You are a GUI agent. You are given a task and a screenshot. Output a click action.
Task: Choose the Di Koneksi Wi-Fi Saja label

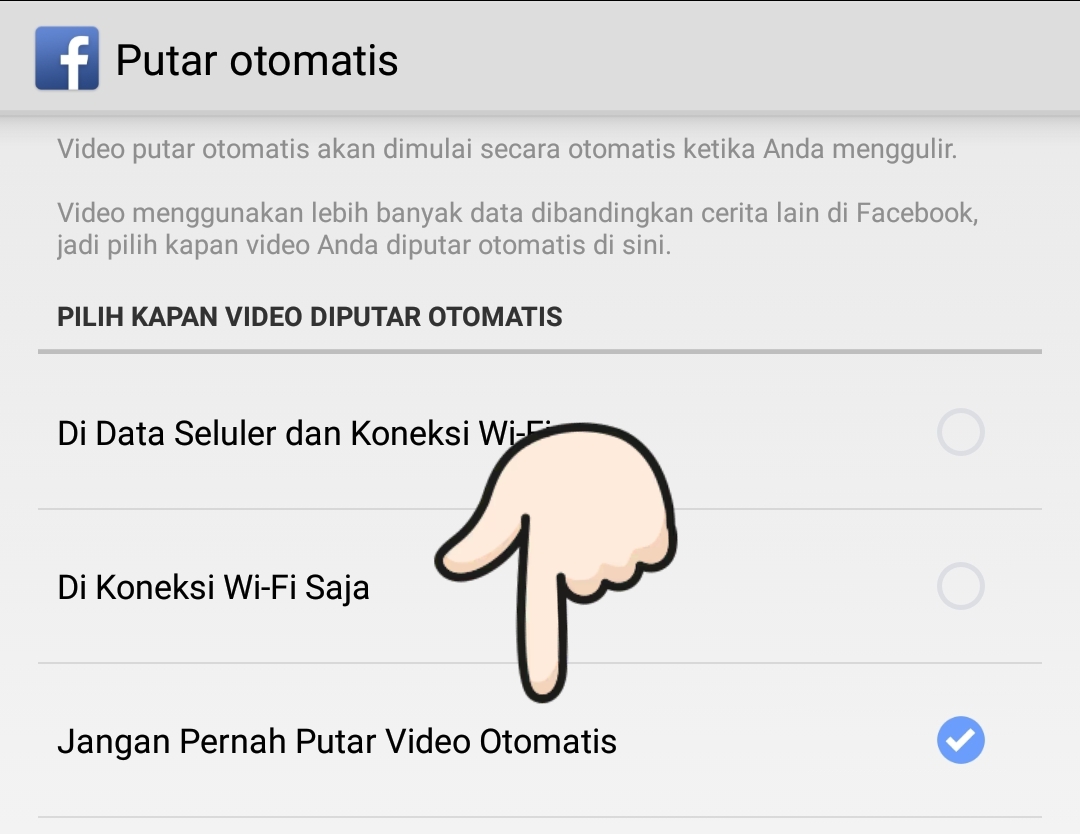214,588
